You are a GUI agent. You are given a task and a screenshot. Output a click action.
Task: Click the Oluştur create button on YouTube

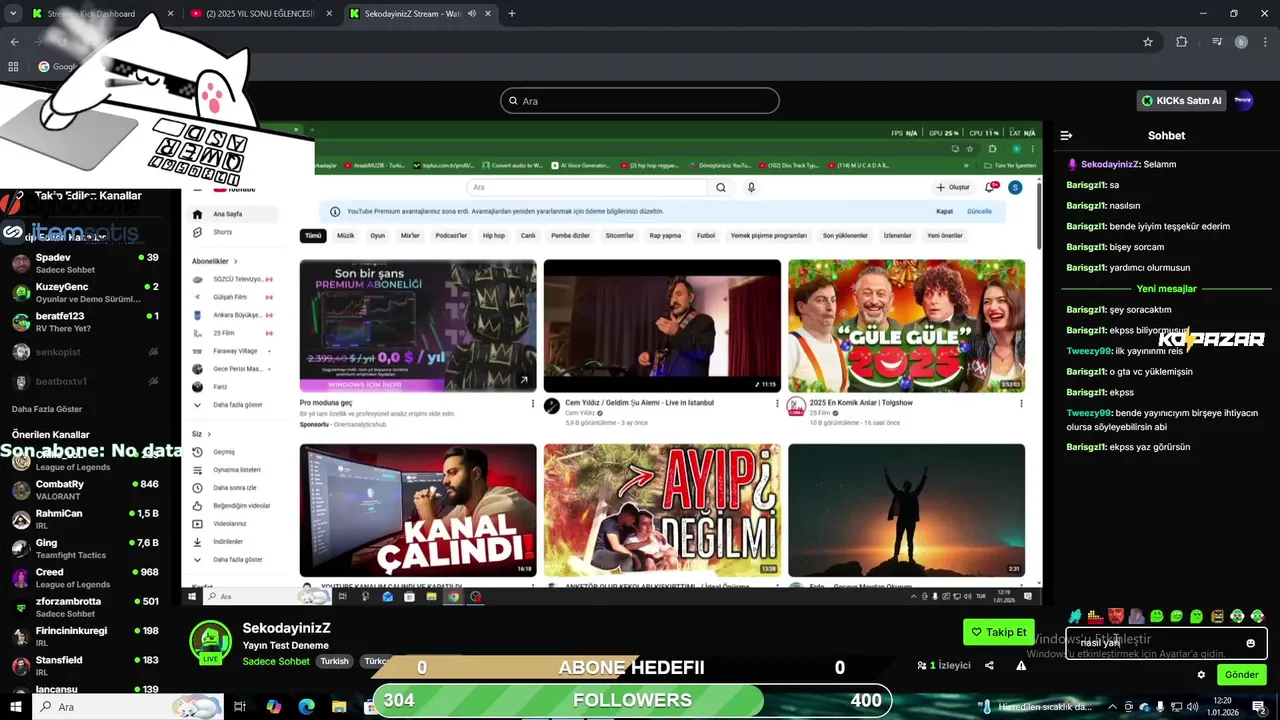953,187
